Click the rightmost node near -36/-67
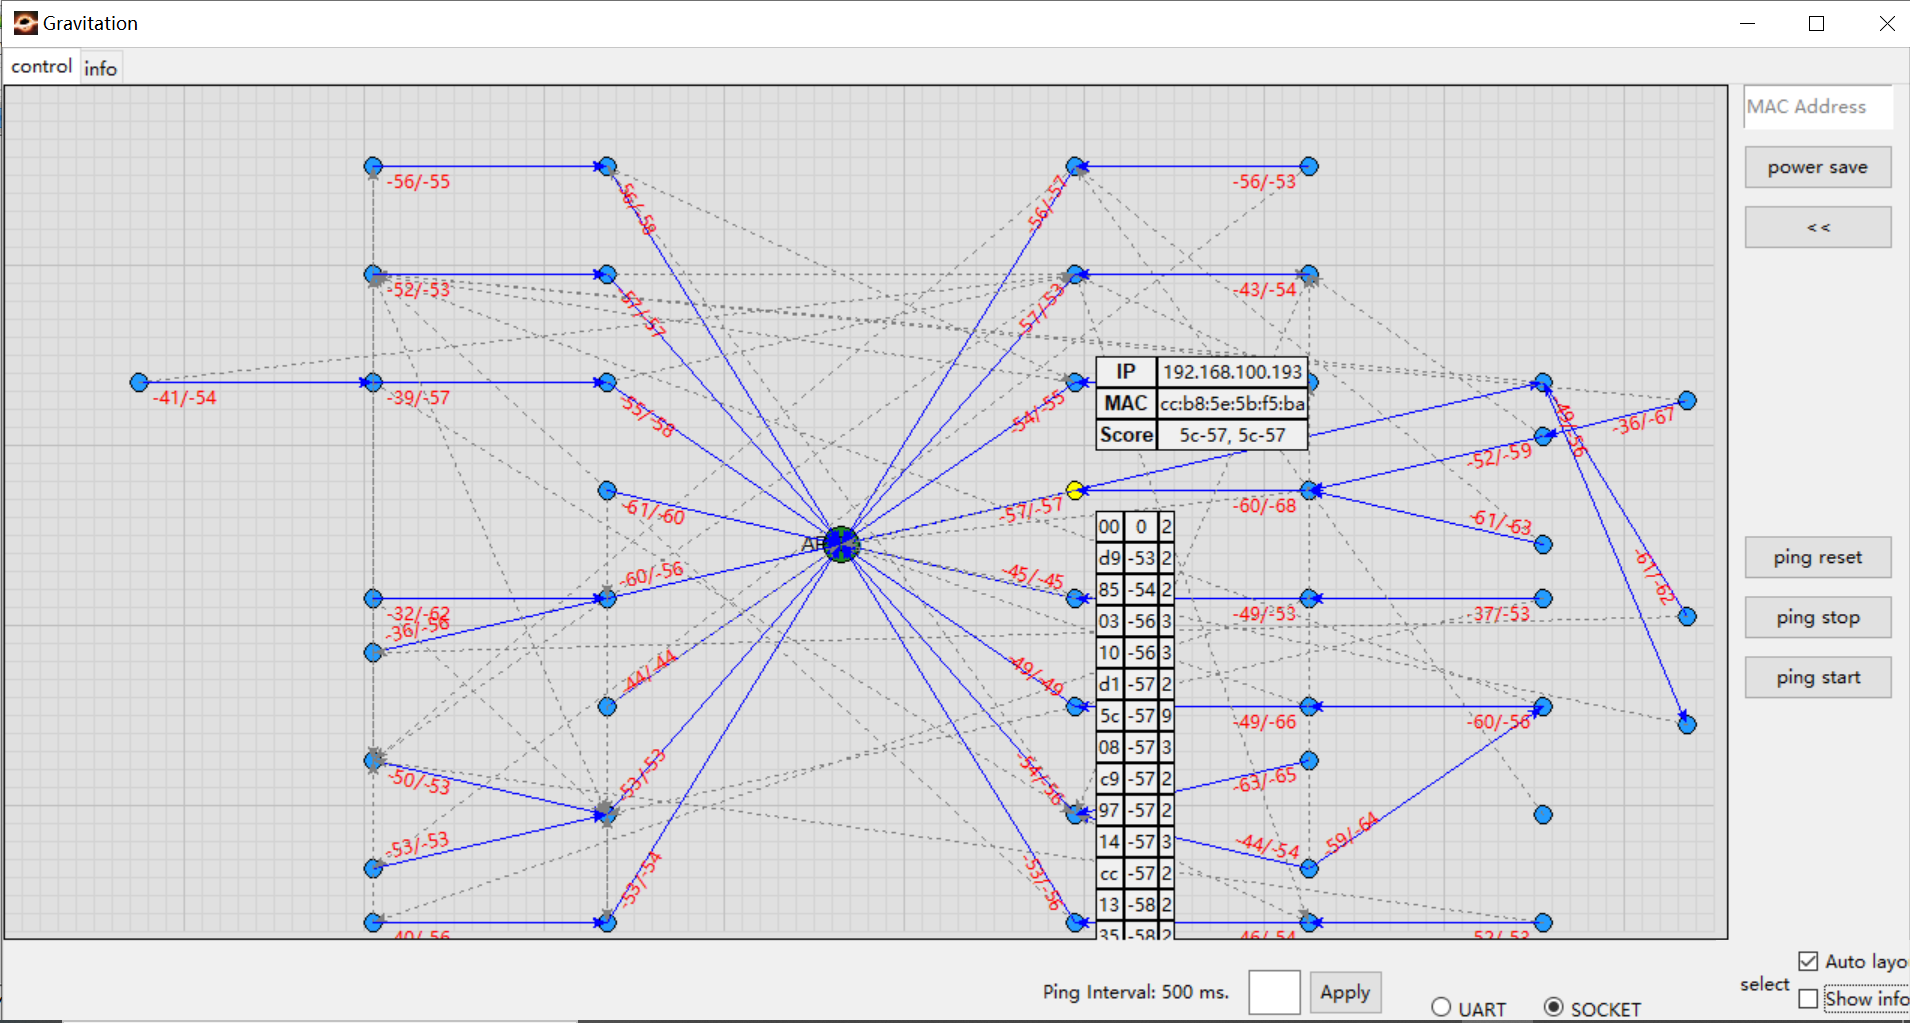1910x1023 pixels. pyautogui.click(x=1687, y=400)
